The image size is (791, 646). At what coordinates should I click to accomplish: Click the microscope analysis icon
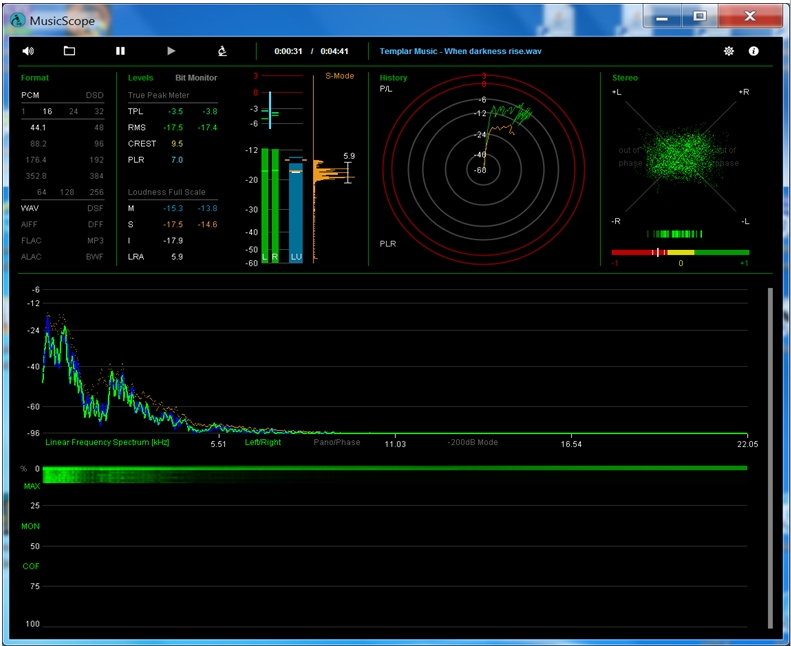pos(222,51)
